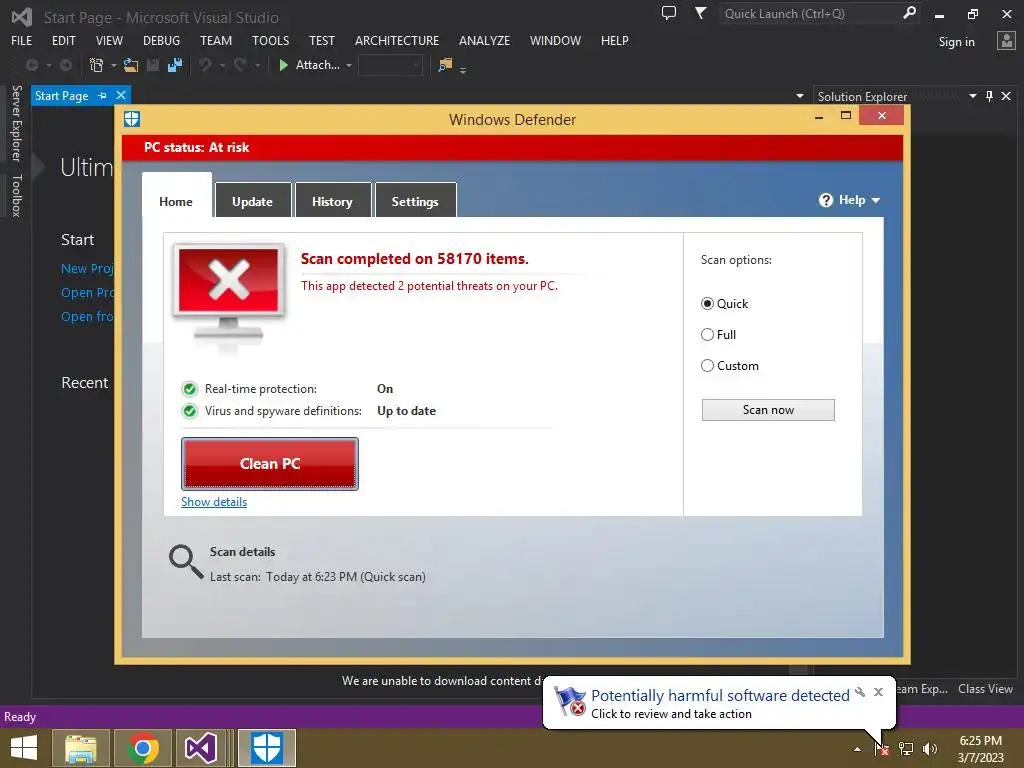1024x768 pixels.
Task: Switch to Visual Studio via the taskbar icon
Action: point(201,748)
